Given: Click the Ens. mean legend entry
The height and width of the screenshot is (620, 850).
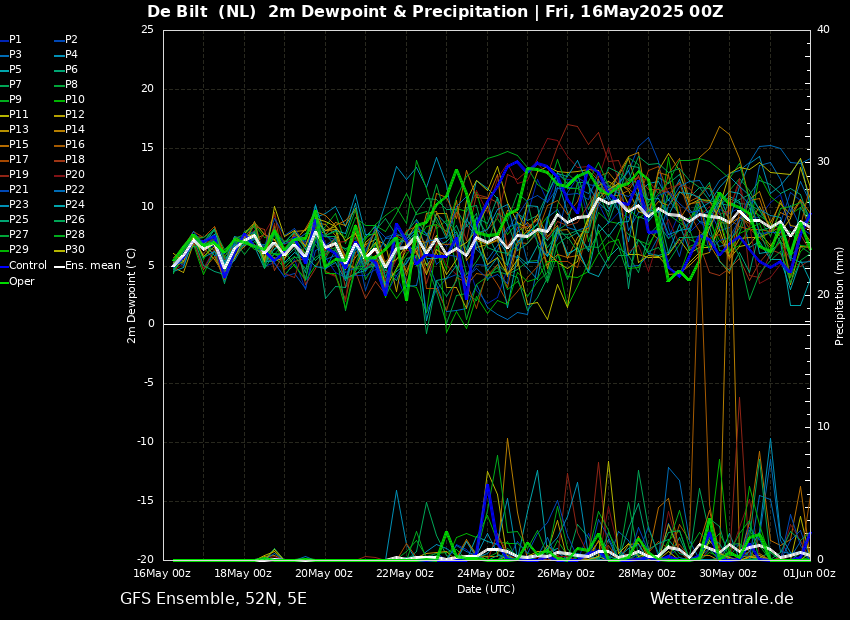Looking at the screenshot, I should click(88, 266).
